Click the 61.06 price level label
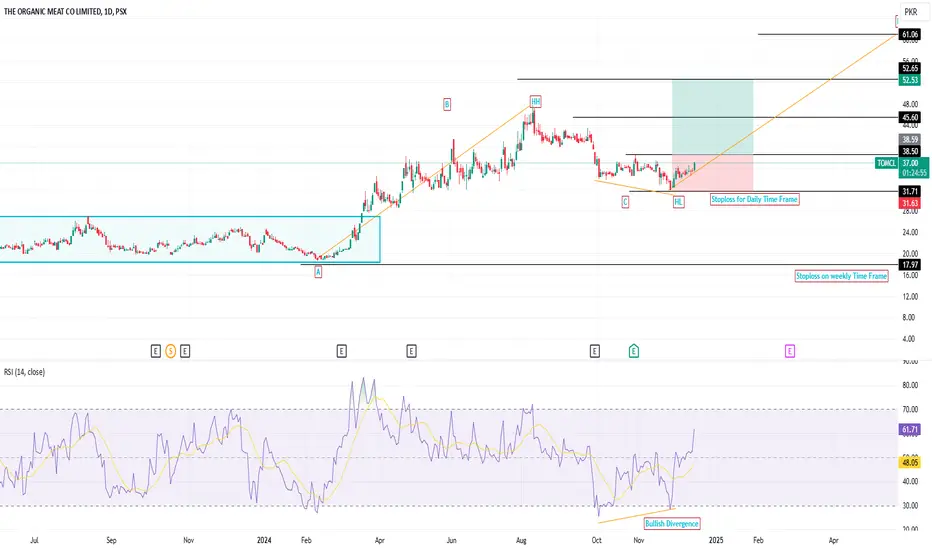 pyautogui.click(x=910, y=34)
